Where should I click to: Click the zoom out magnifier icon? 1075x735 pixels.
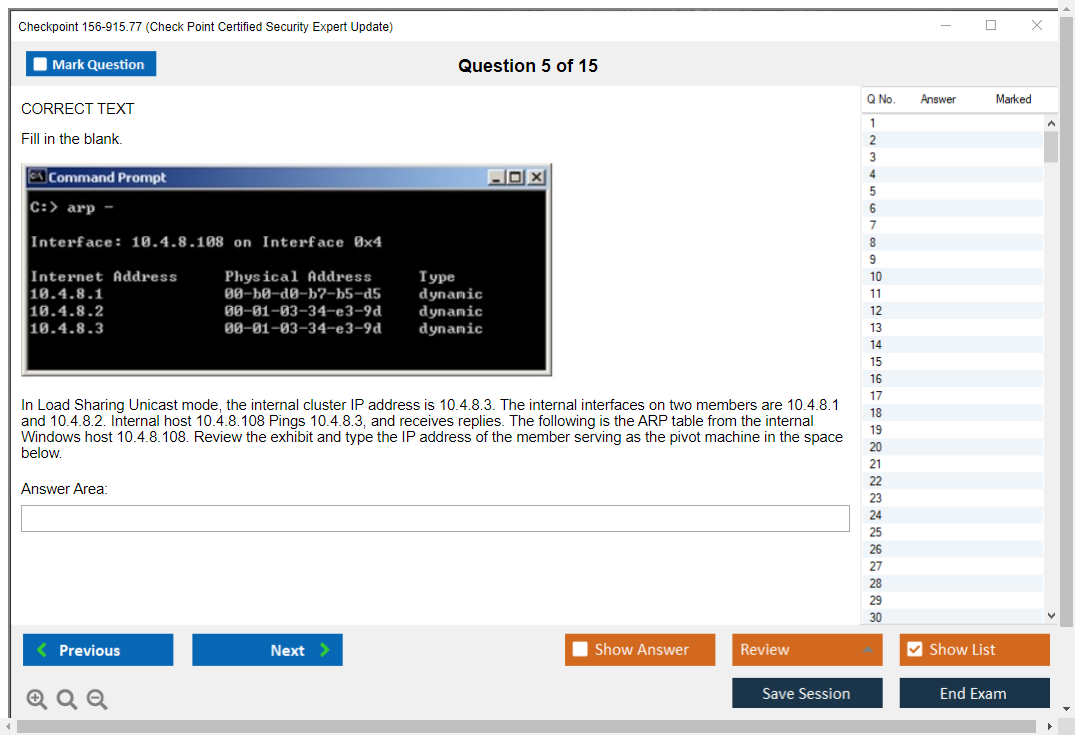click(97, 700)
